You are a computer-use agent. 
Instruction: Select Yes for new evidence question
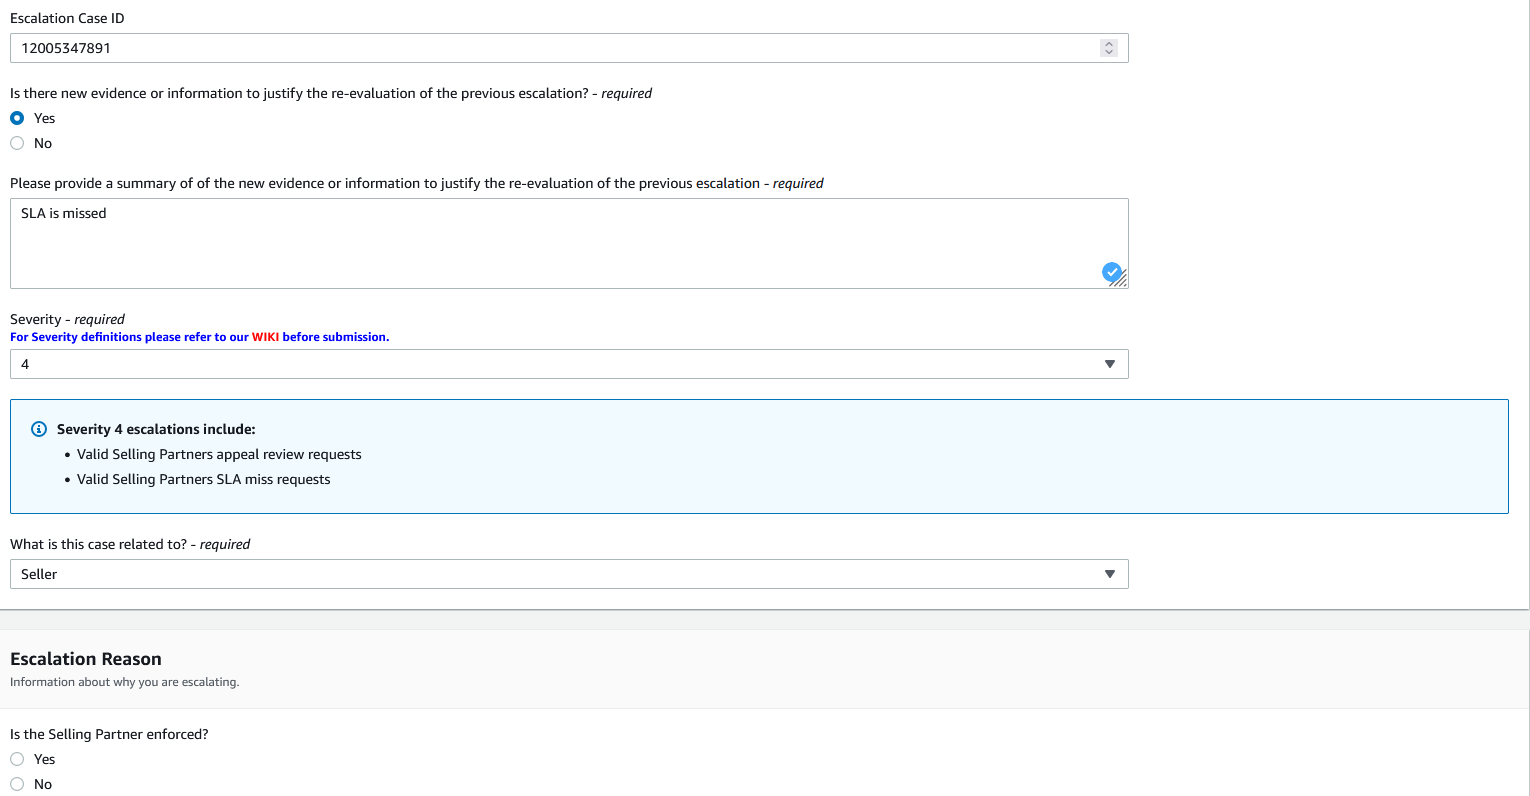pyautogui.click(x=17, y=118)
